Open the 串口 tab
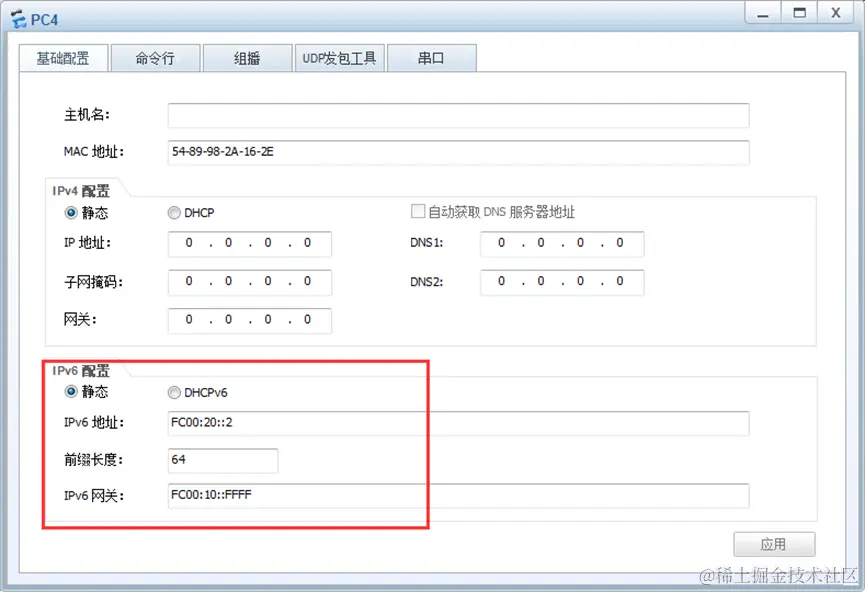This screenshot has height=592, width=865. tap(431, 58)
